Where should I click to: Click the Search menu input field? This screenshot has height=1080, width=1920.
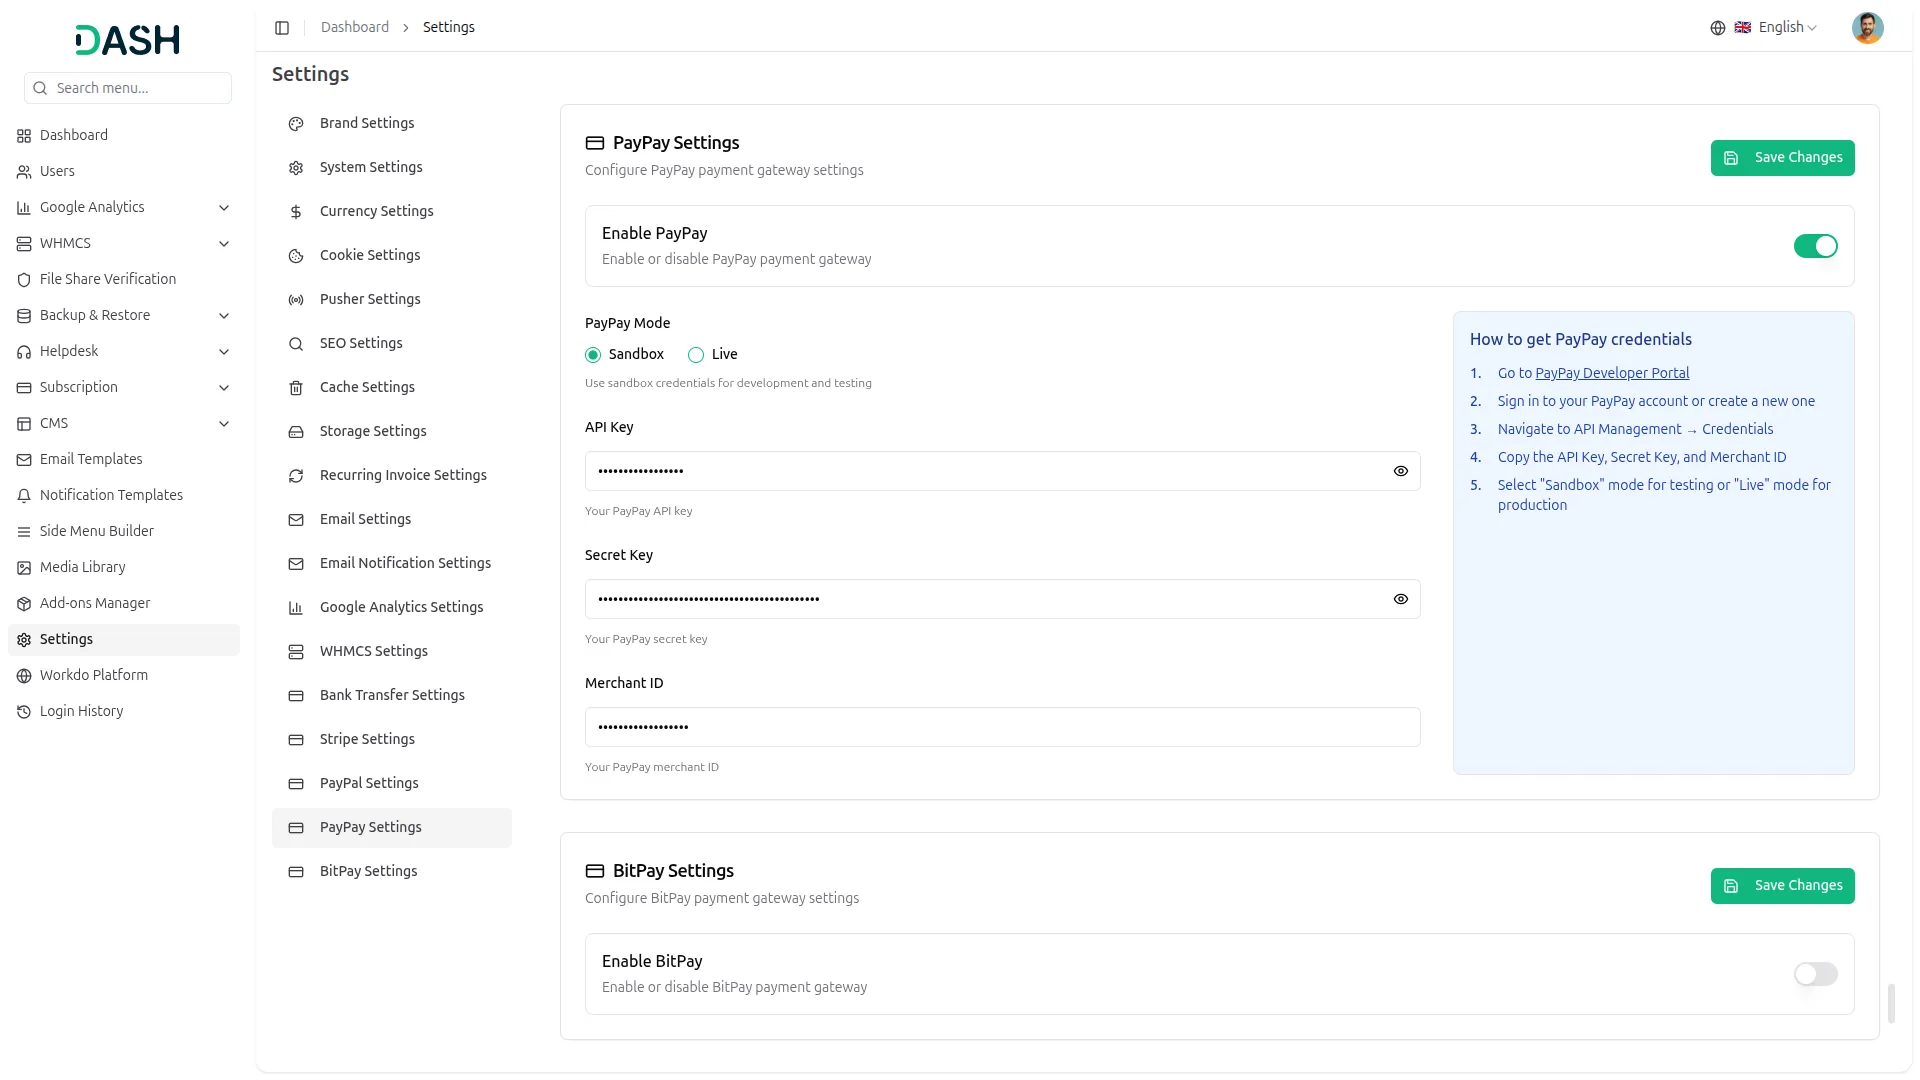click(x=128, y=88)
